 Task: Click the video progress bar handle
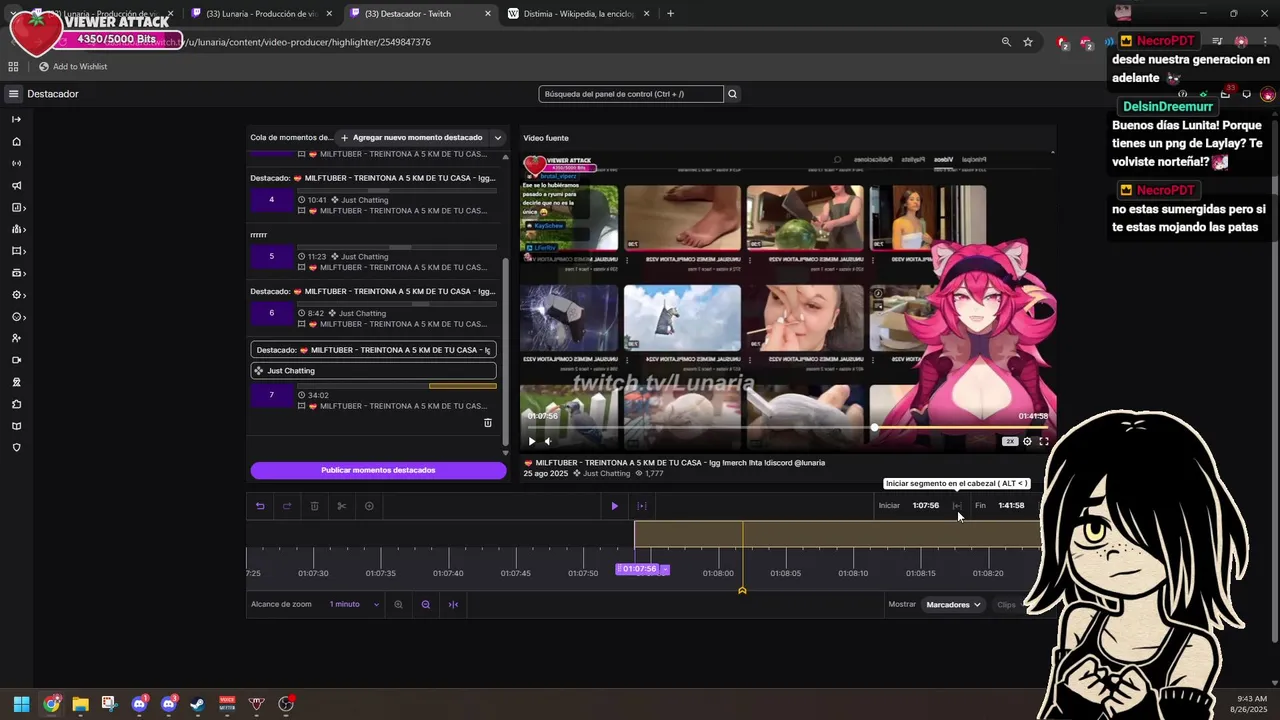pos(875,428)
